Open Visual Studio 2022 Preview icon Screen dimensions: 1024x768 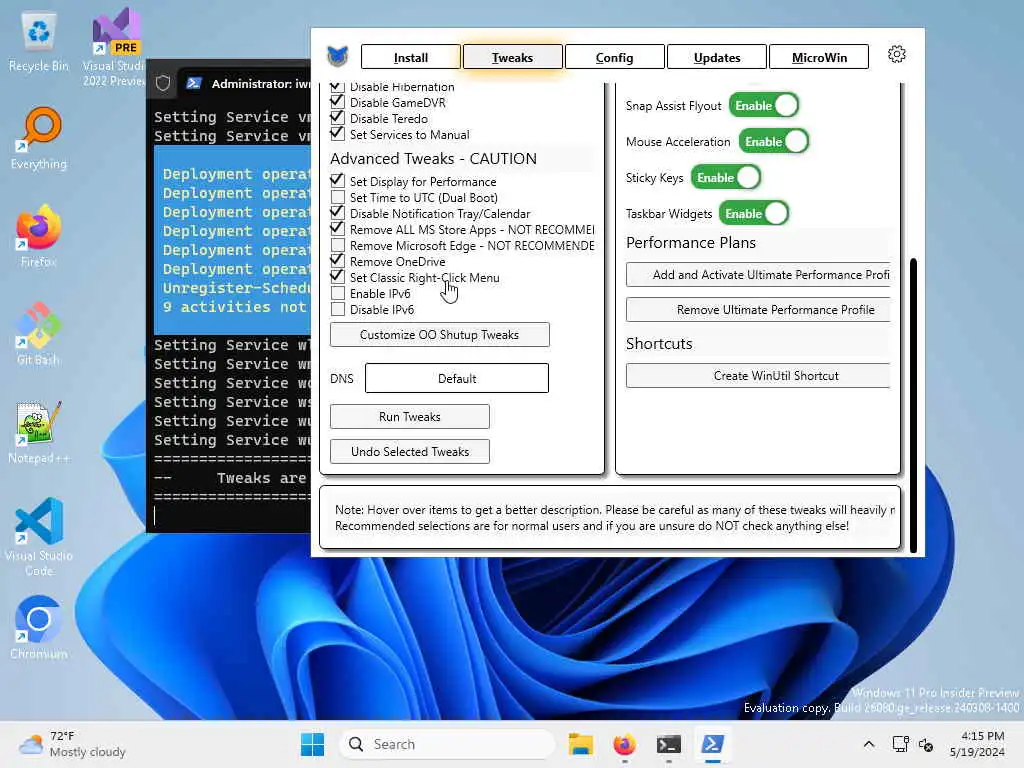tap(115, 47)
